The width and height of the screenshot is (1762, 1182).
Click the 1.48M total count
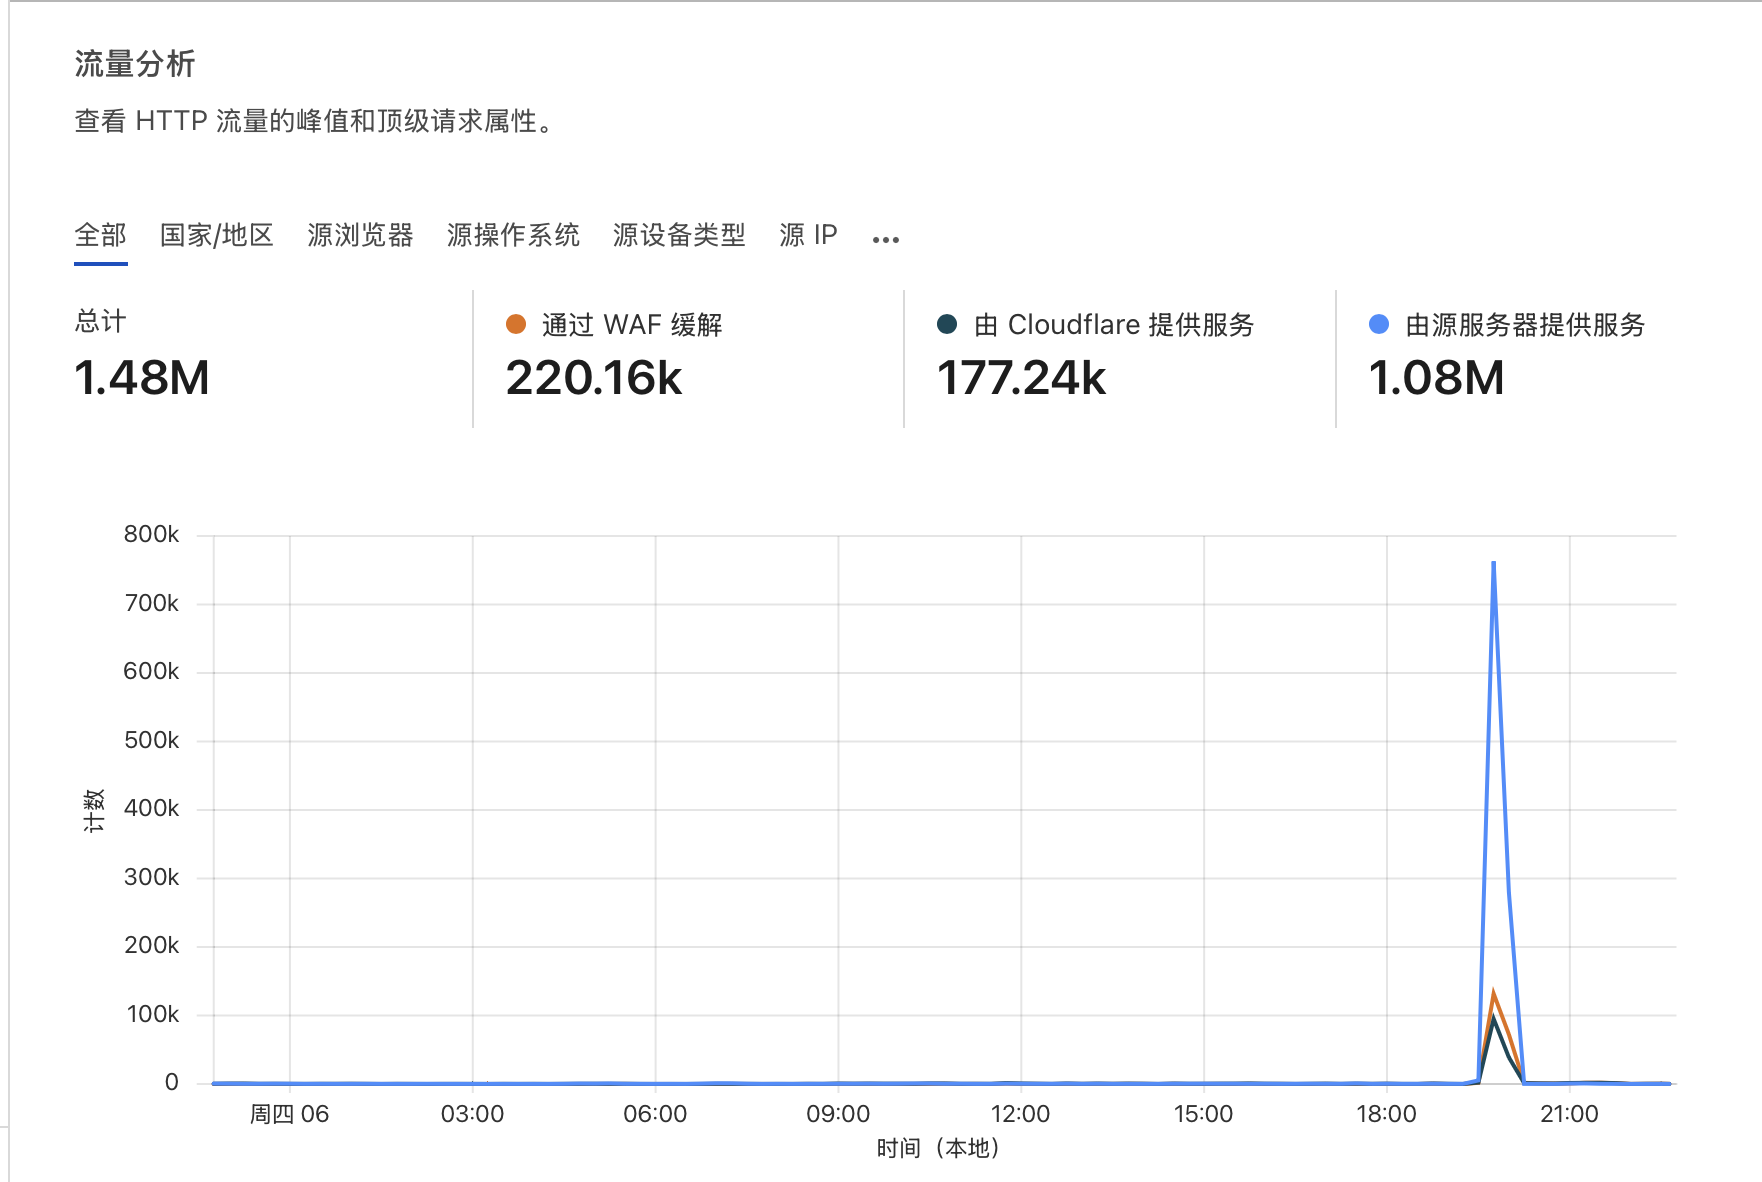142,378
